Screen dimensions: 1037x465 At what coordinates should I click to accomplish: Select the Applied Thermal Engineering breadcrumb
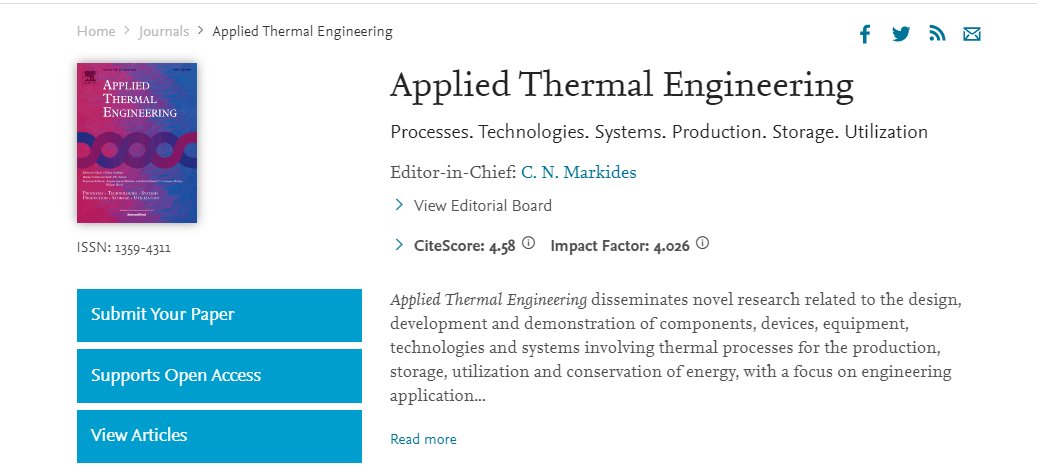pyautogui.click(x=302, y=31)
